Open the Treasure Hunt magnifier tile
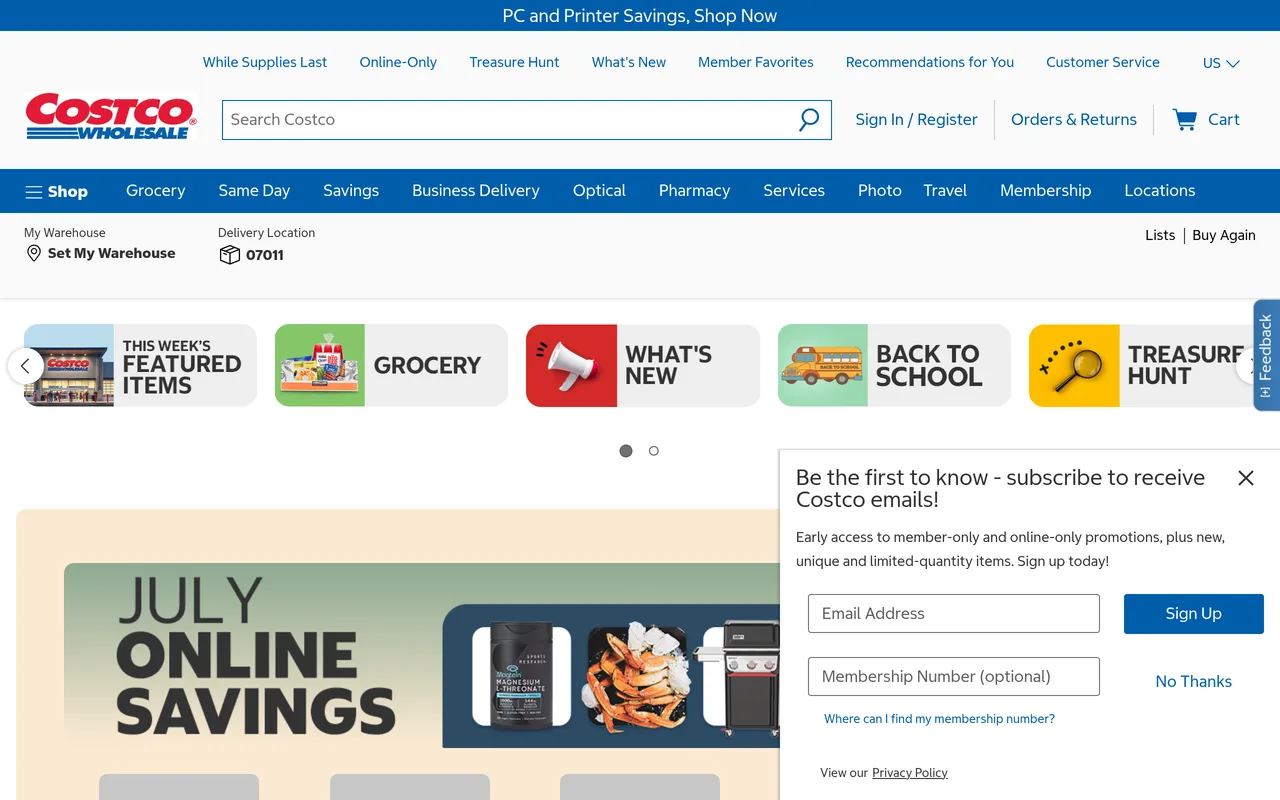Screen dimensions: 1280x800 pos(1140,365)
